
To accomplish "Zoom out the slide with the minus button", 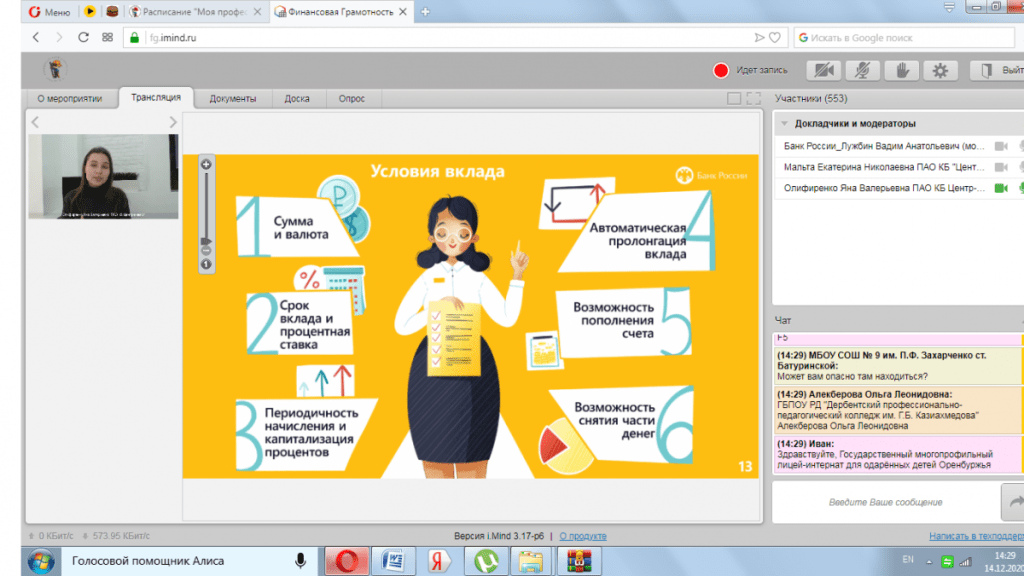I will pos(206,251).
